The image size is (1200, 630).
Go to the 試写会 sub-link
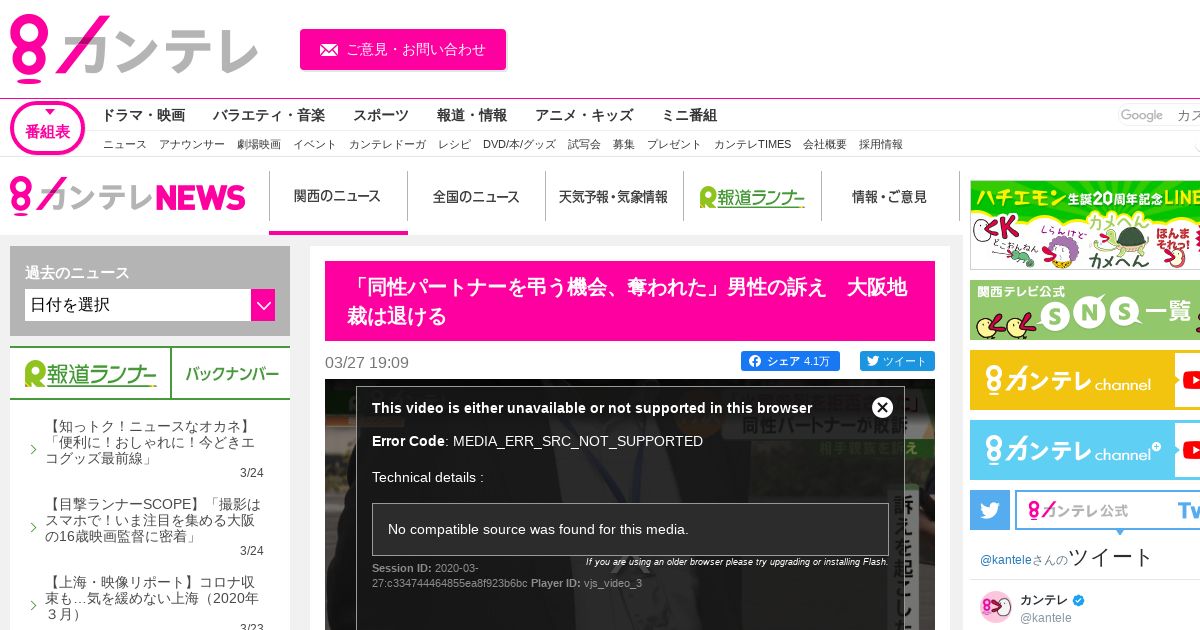coord(584,144)
